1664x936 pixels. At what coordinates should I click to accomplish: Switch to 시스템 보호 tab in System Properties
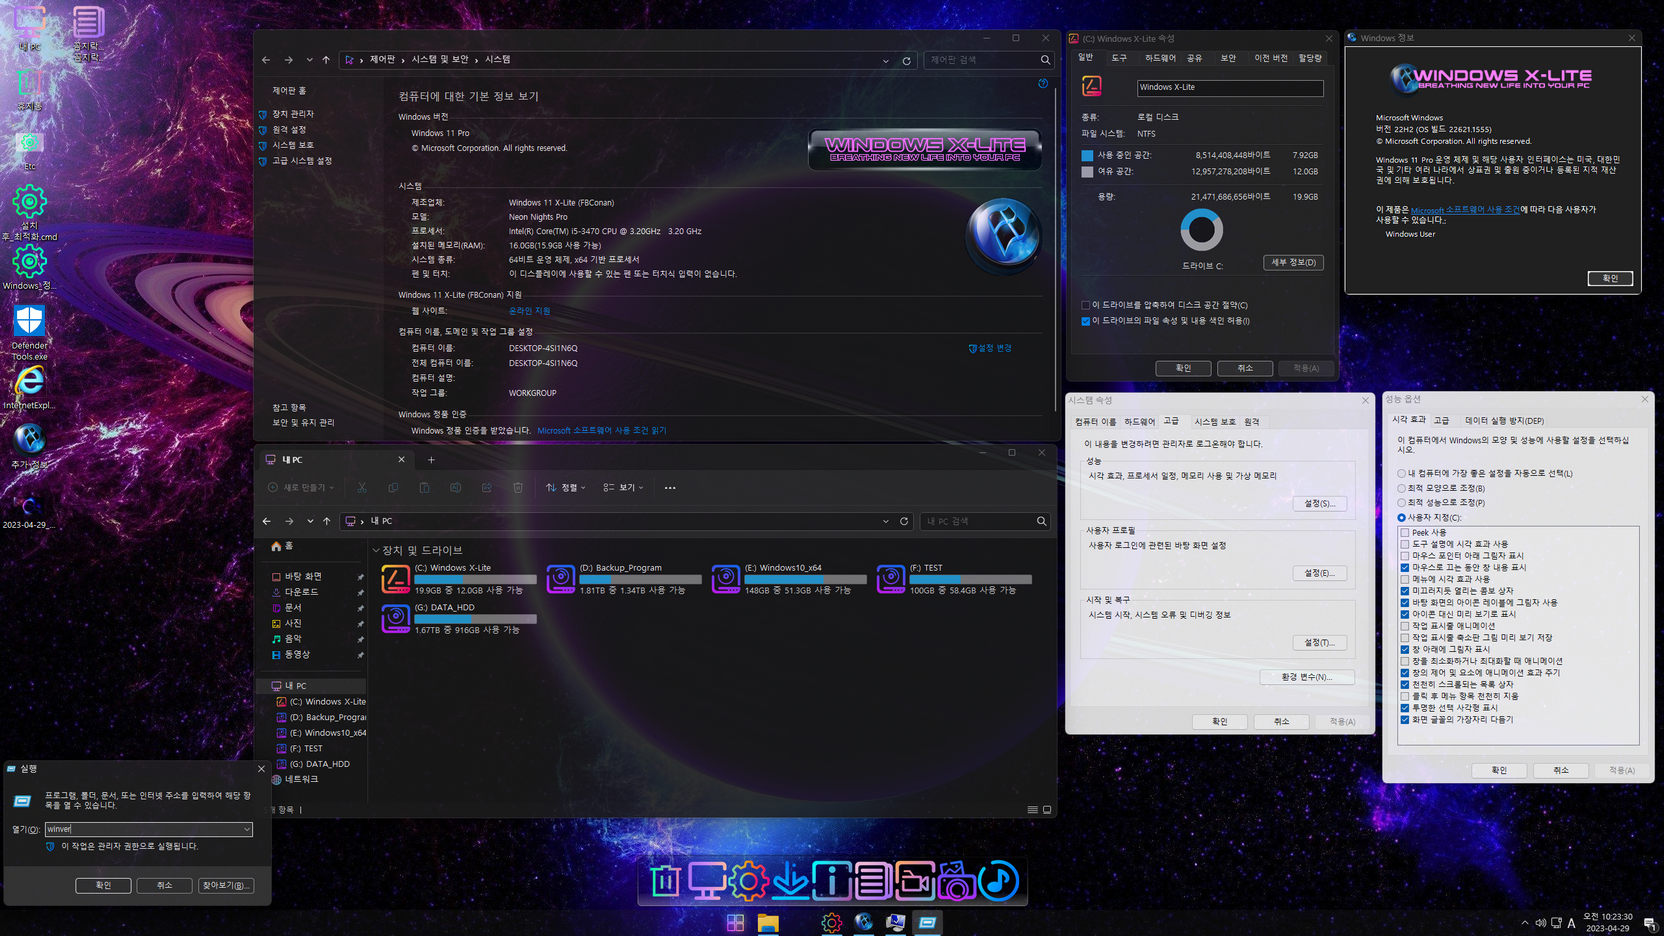click(x=1215, y=422)
